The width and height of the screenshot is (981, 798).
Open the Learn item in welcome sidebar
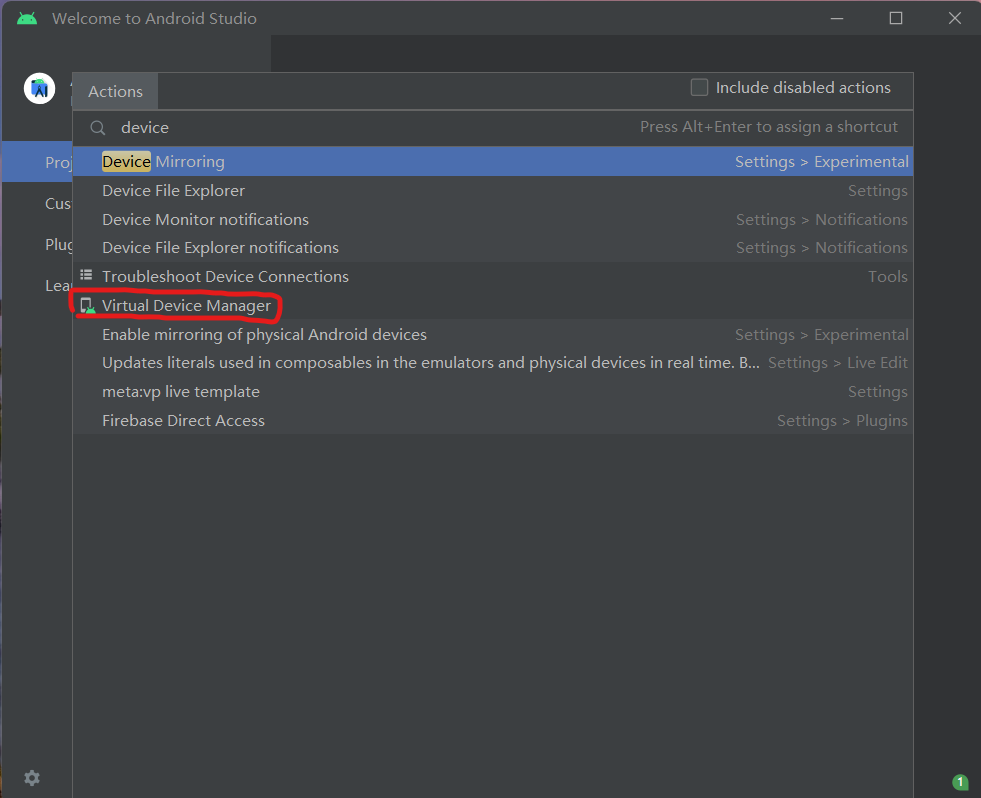[38, 285]
